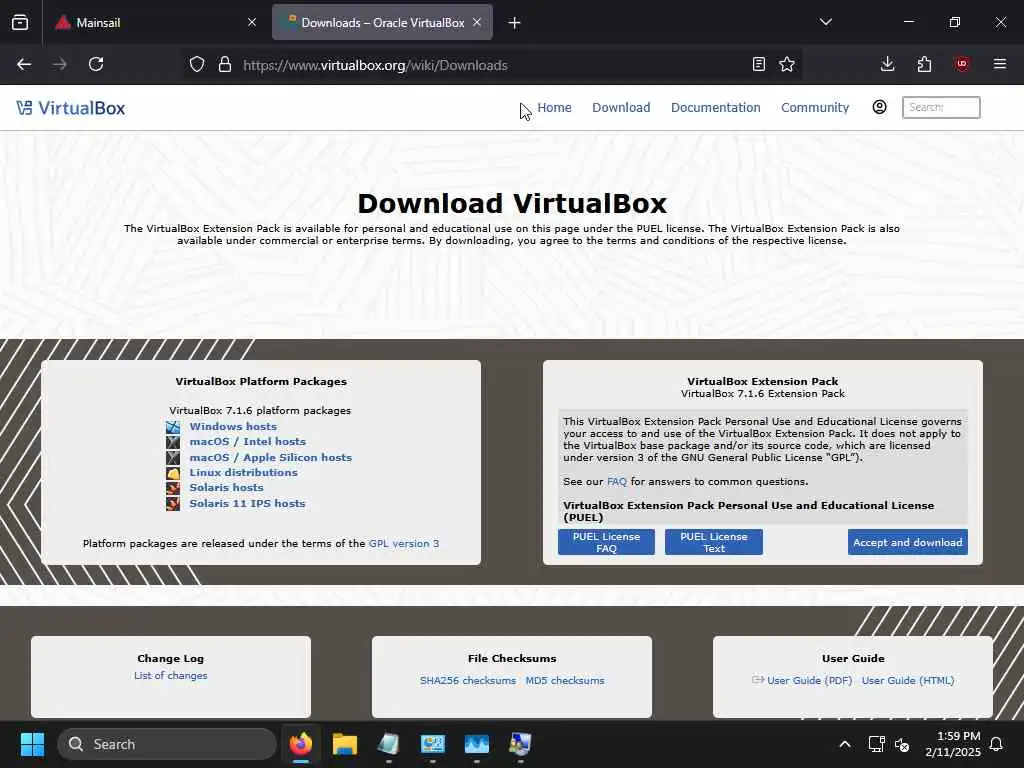Click the taskbar Search box
This screenshot has width=1024, height=768.
tap(167, 744)
